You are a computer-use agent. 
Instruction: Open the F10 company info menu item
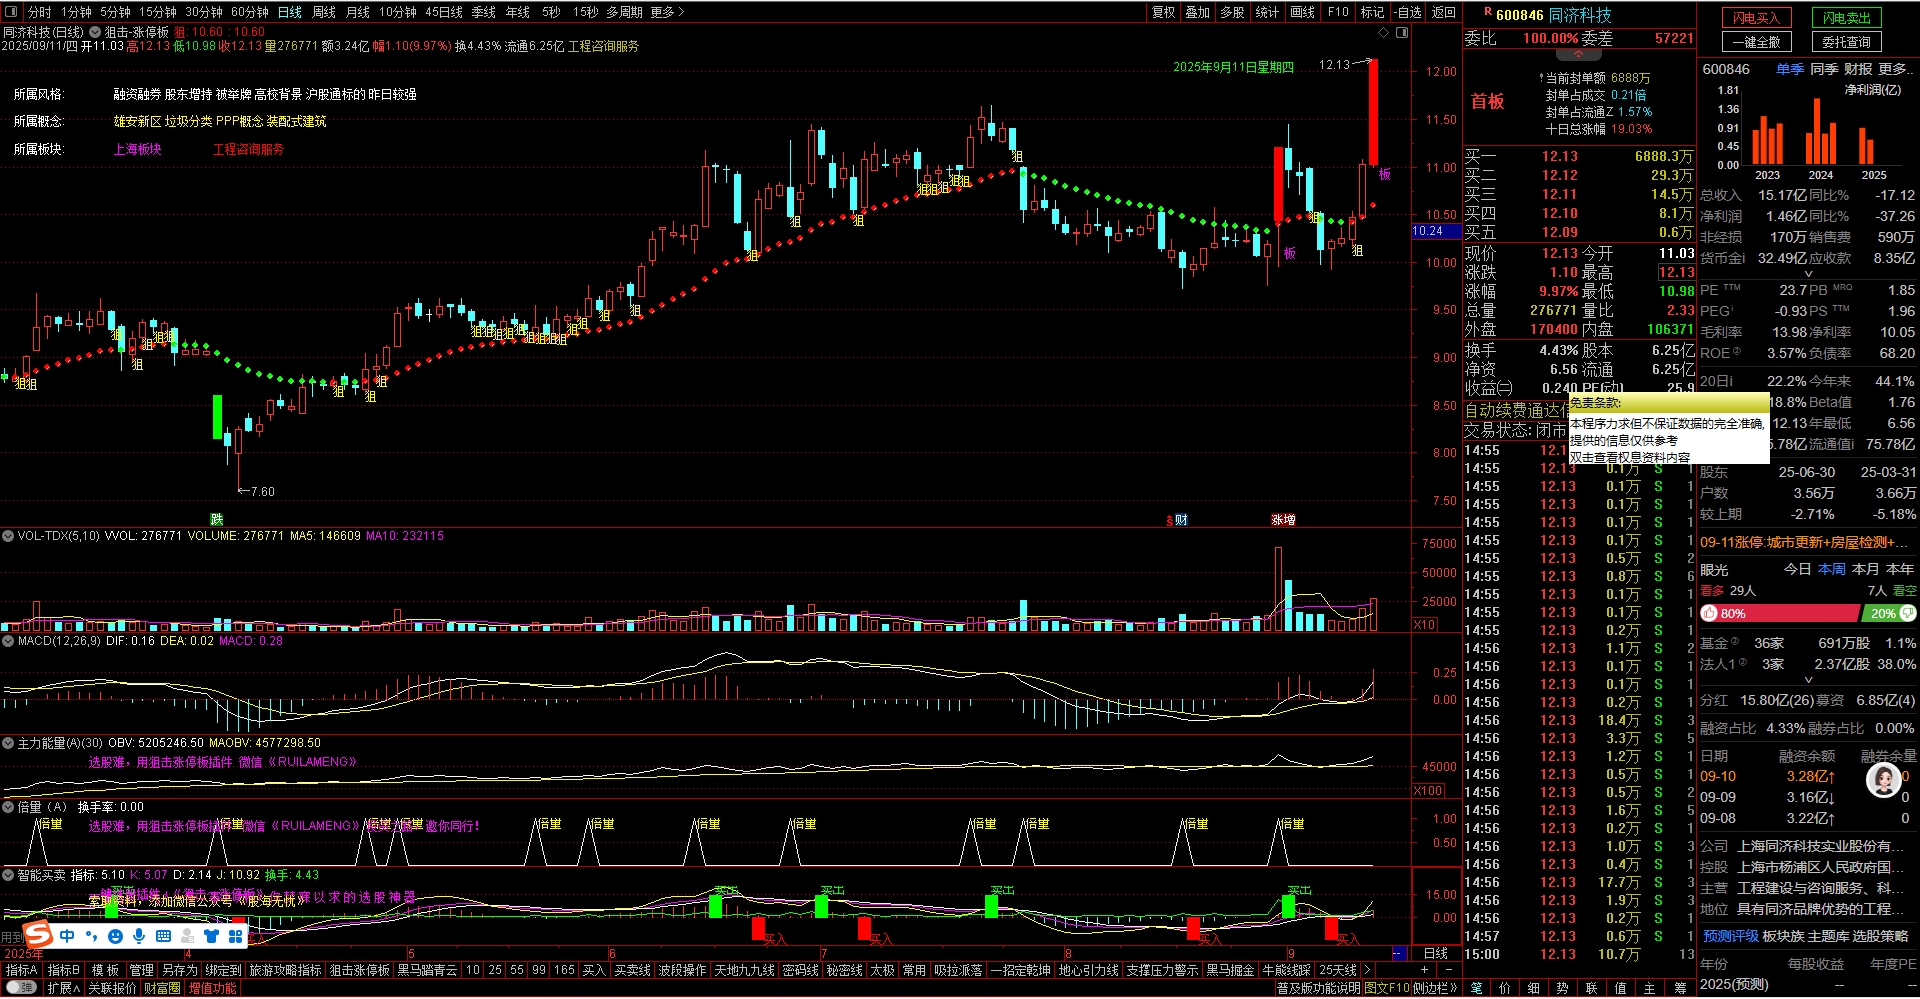[x=1337, y=12]
